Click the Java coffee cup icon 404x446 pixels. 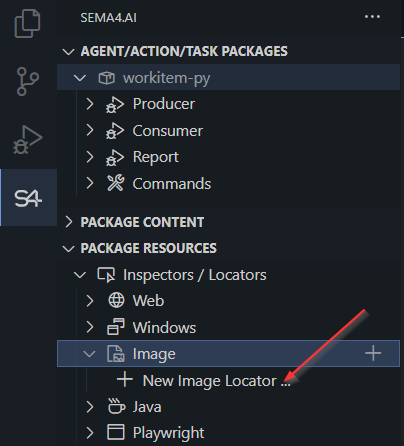click(116, 406)
